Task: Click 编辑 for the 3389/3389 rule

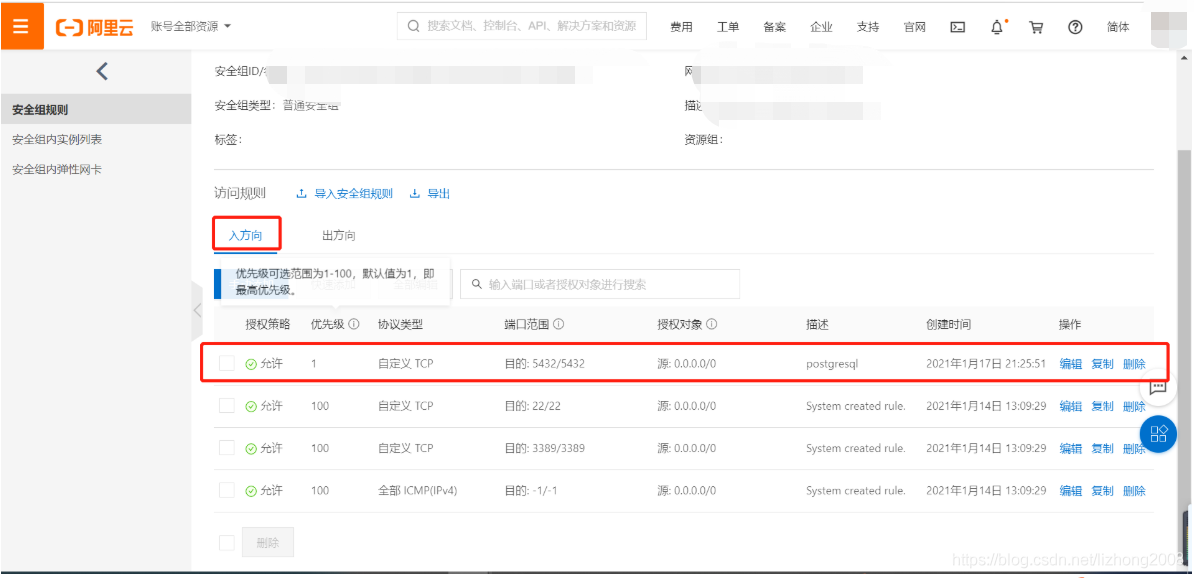Action: click(1071, 449)
